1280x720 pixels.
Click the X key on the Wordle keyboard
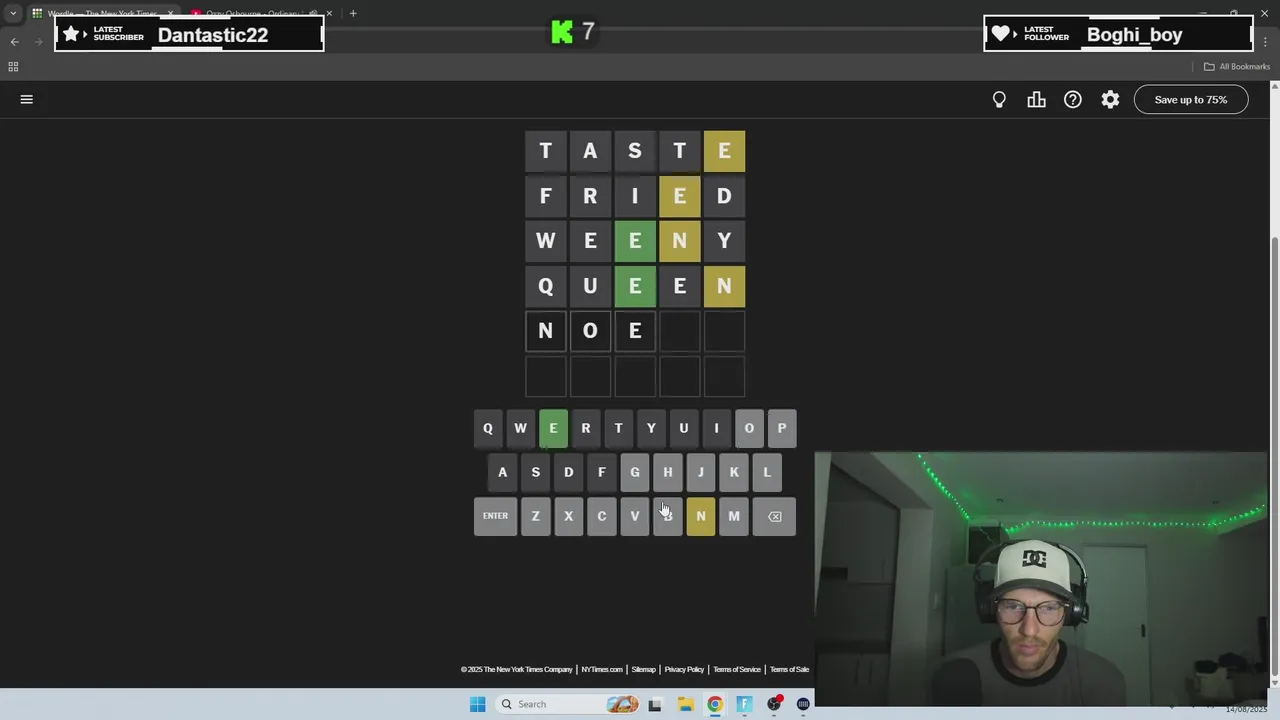(x=568, y=516)
